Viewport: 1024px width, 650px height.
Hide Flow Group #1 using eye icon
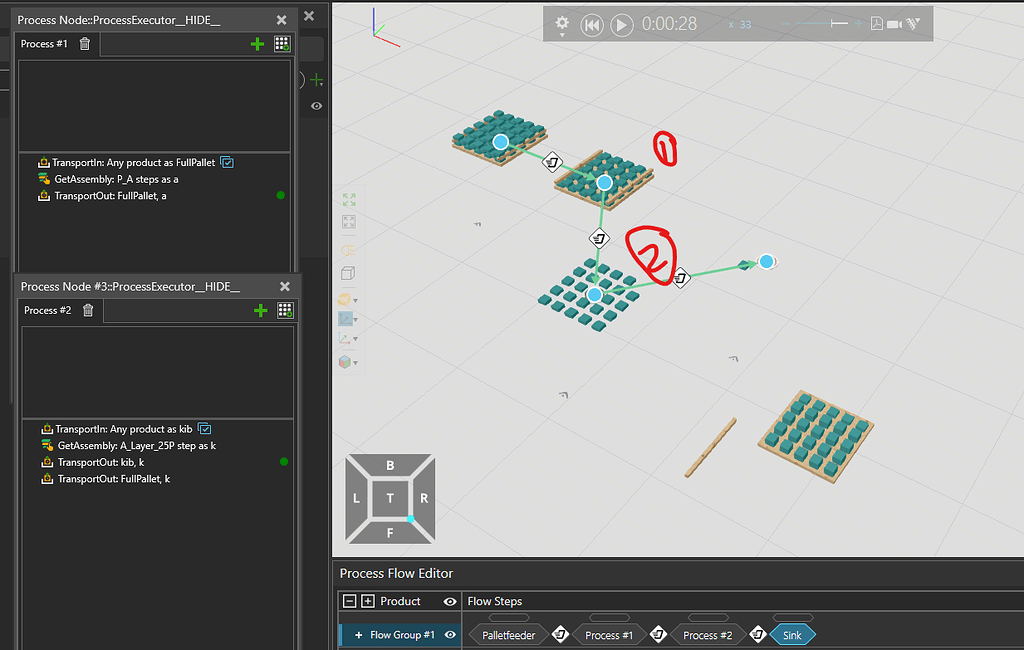[450, 635]
